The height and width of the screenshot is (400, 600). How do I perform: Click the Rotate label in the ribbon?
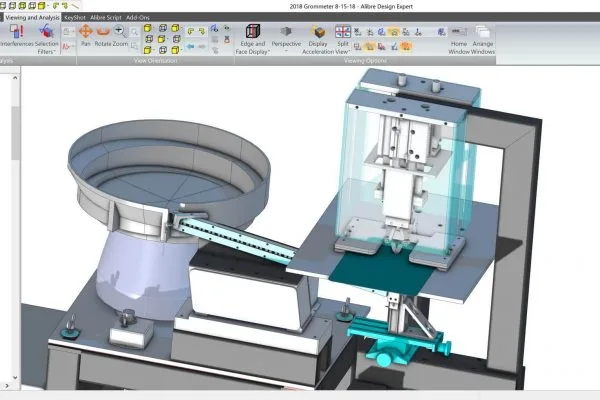point(103,44)
